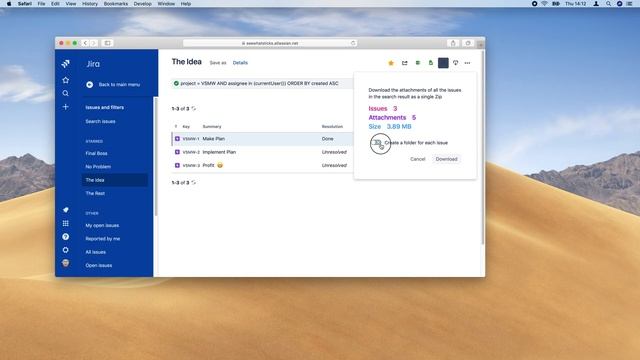Click Safari share button
The width and height of the screenshot is (640, 360).
[453, 43]
